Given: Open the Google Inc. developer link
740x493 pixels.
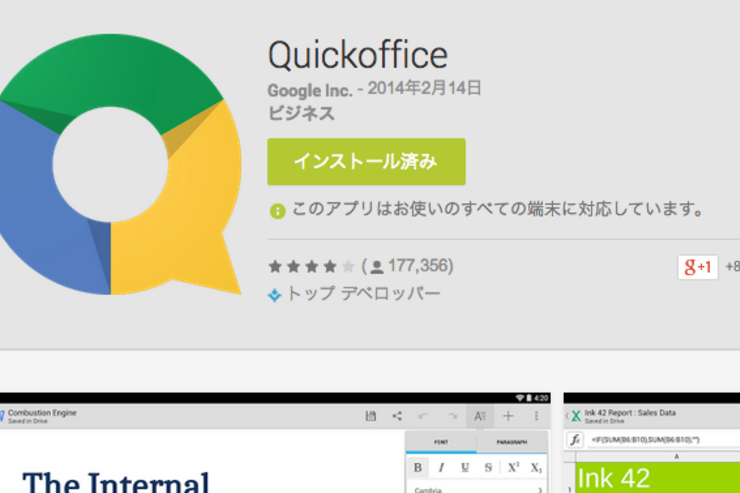Looking at the screenshot, I should pyautogui.click(x=310, y=90).
